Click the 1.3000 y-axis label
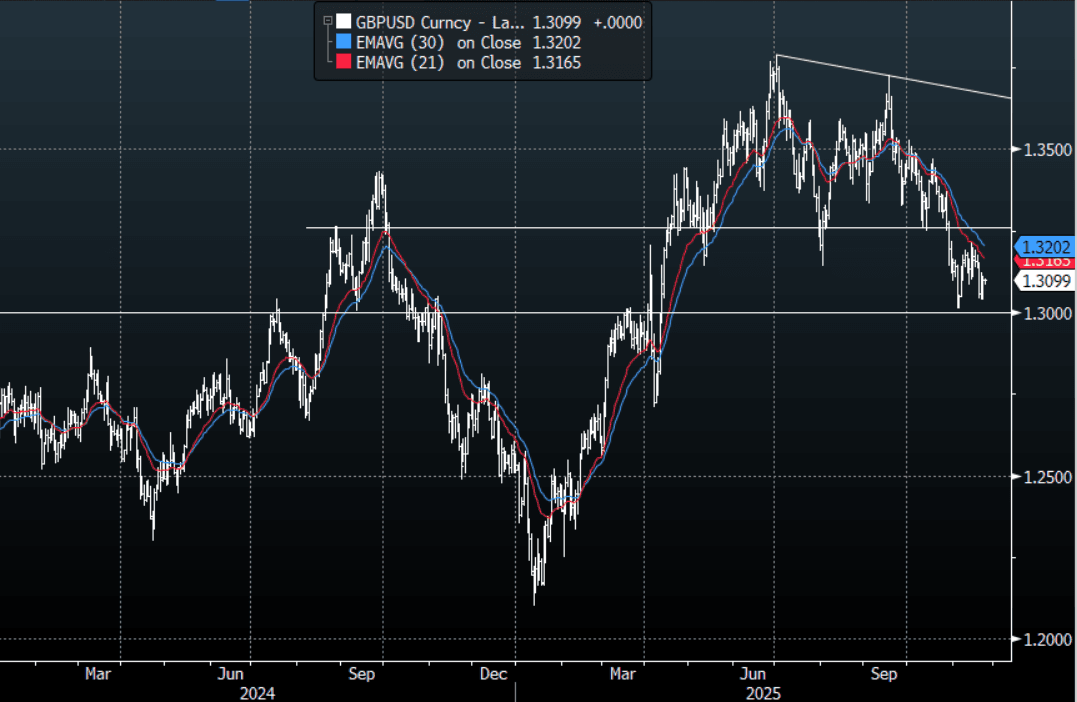 click(1047, 313)
